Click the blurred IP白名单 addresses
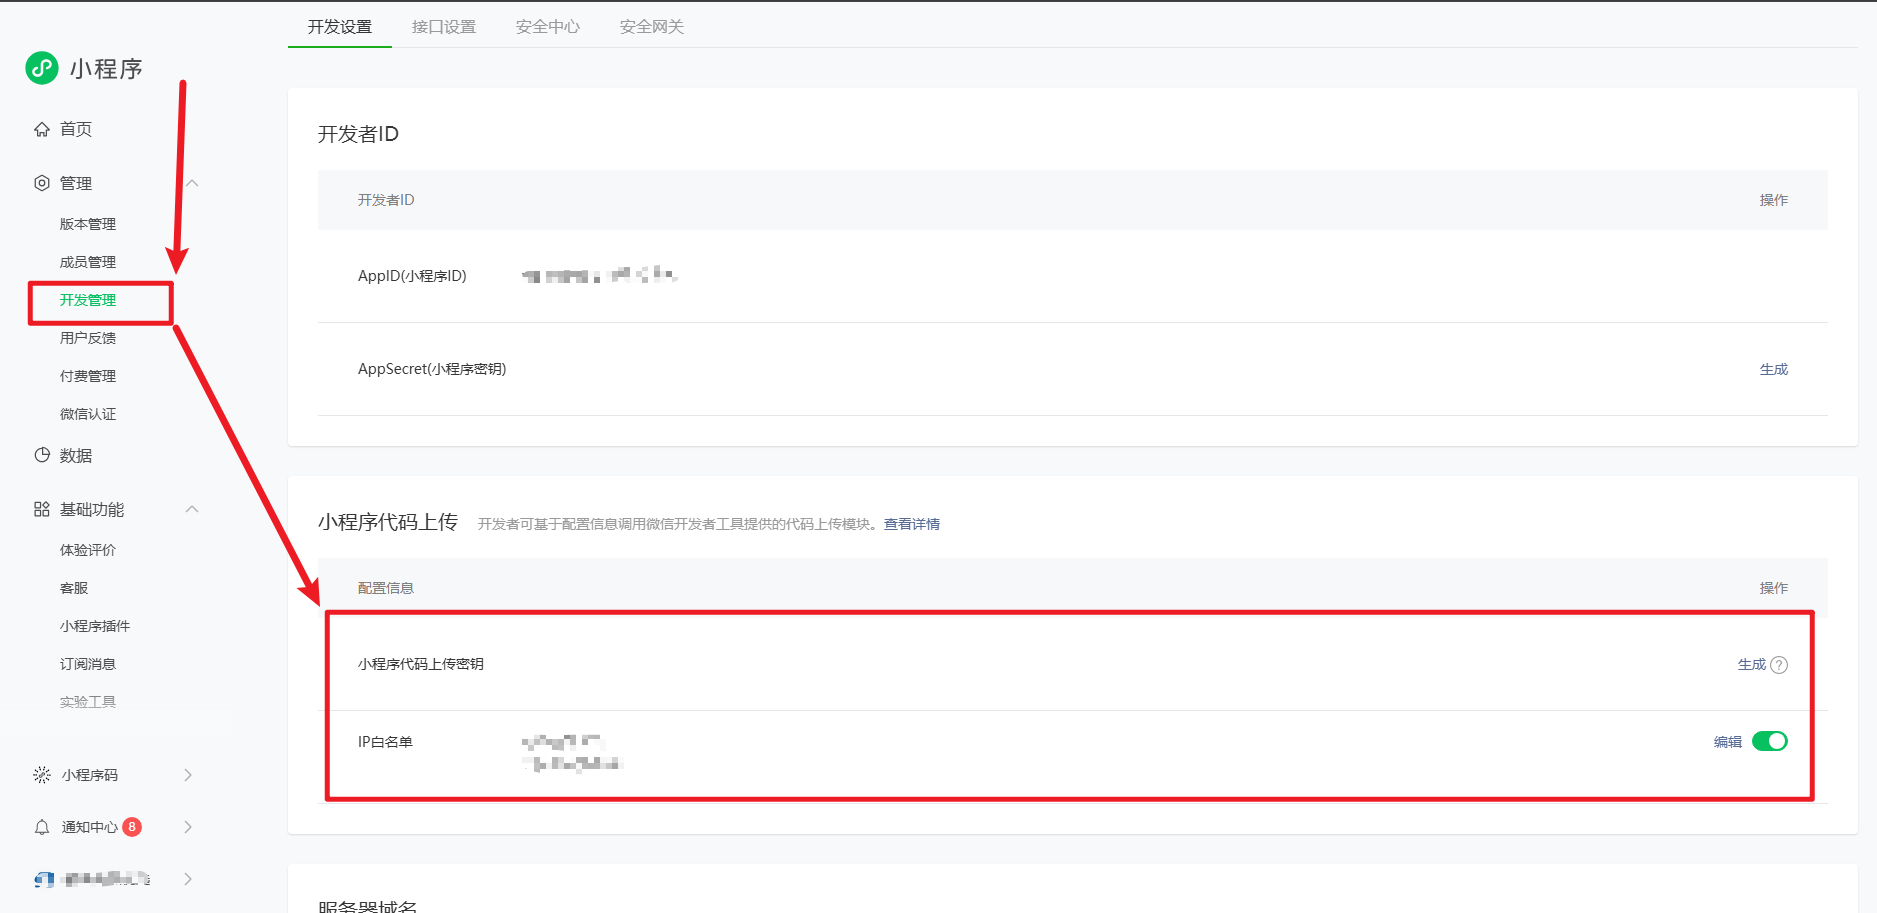The height and width of the screenshot is (913, 1877). point(572,753)
